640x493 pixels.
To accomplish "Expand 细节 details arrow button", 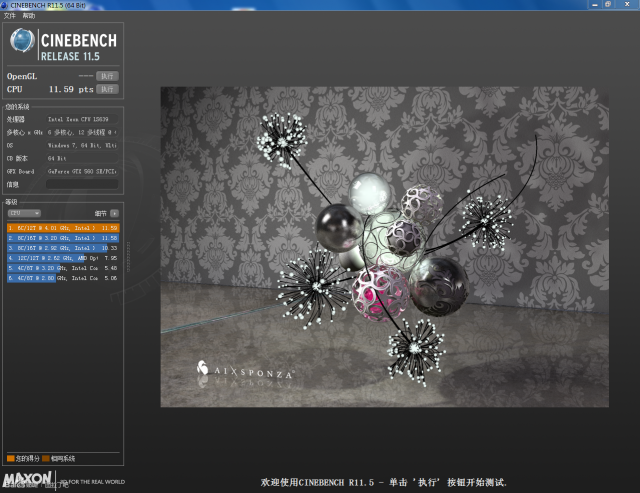I will click(x=114, y=213).
